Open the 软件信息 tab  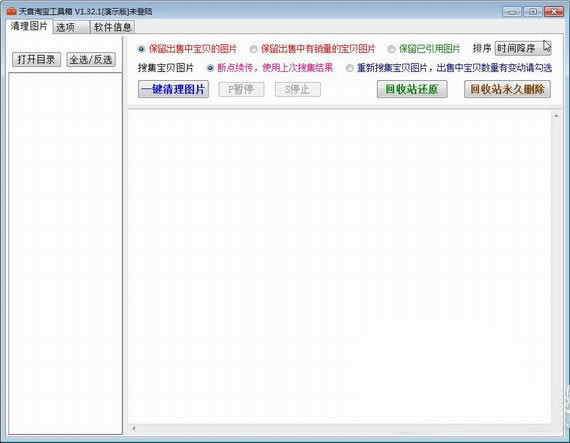pos(112,27)
